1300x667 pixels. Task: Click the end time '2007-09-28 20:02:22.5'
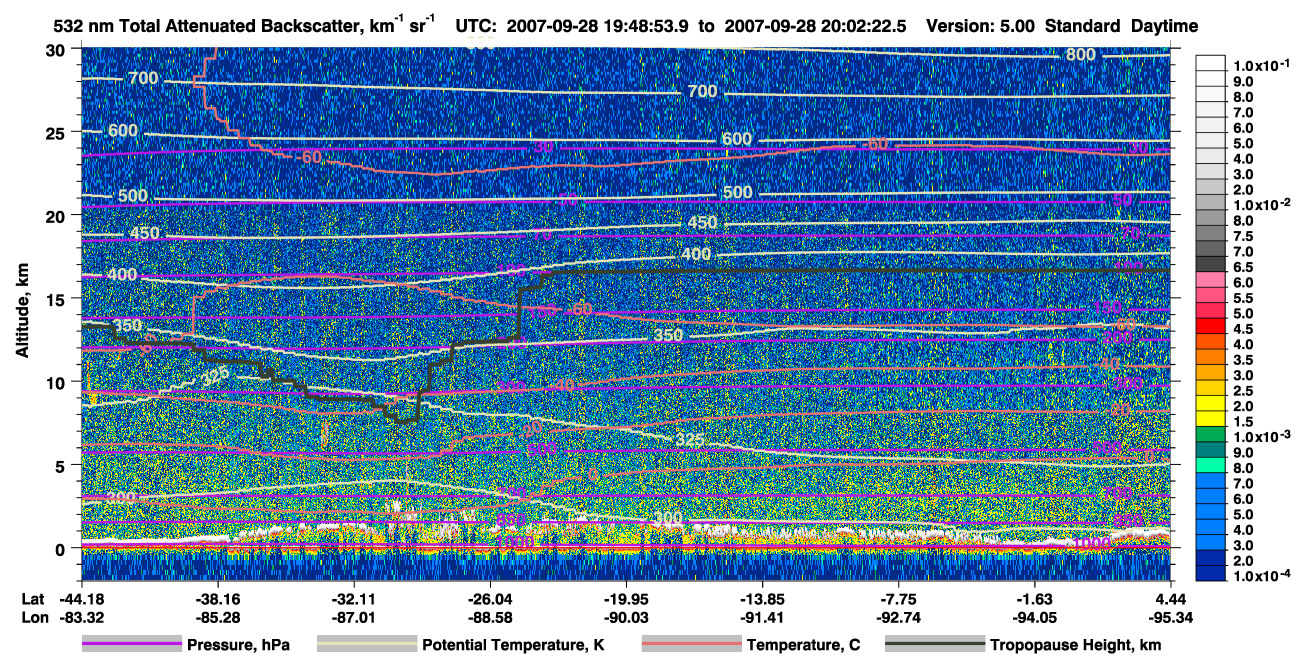coord(814,27)
